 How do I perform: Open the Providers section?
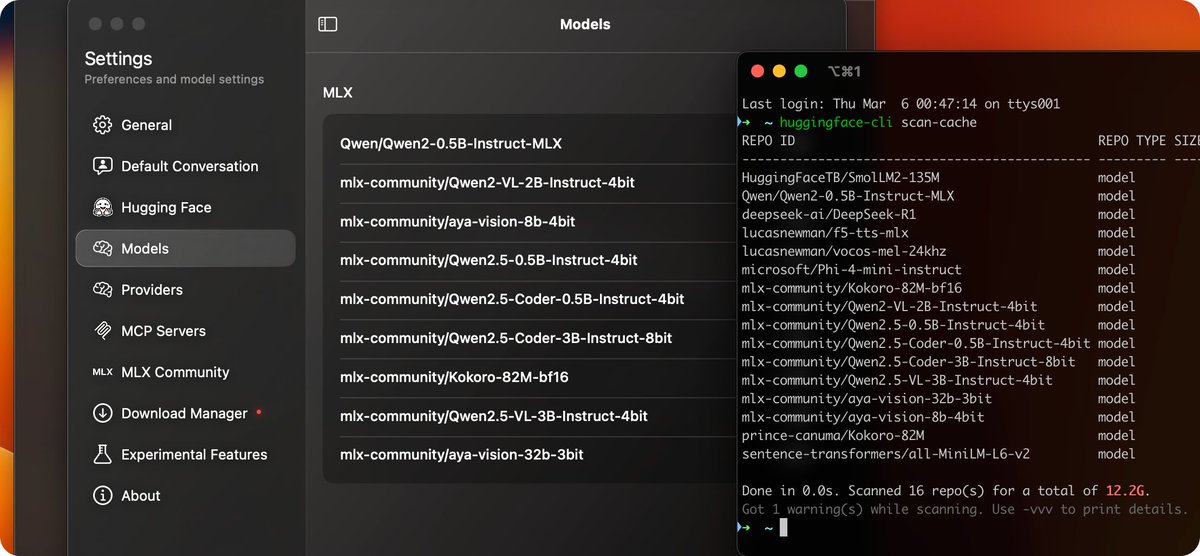(x=185, y=289)
